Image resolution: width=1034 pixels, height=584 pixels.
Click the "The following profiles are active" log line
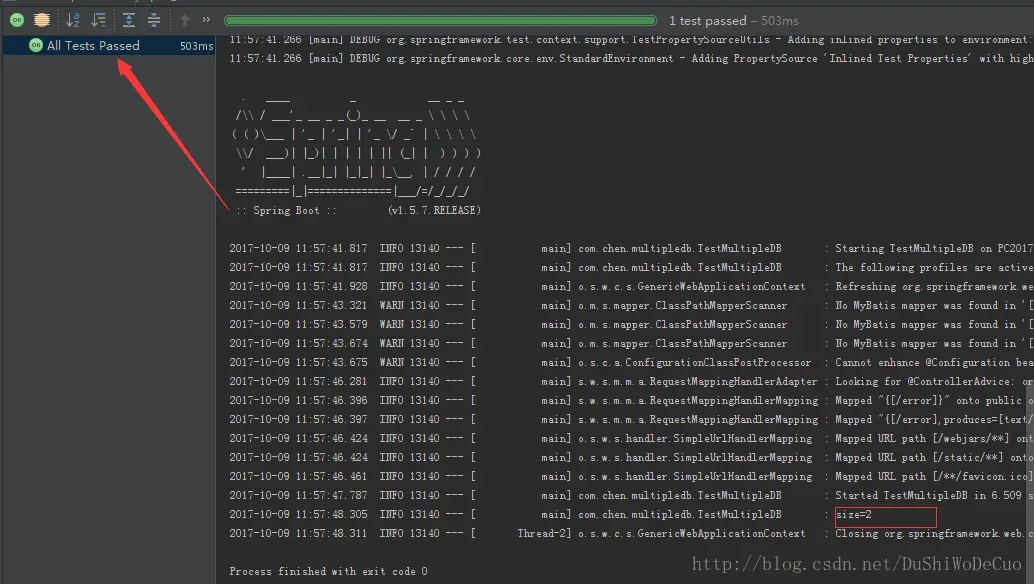click(x=631, y=268)
